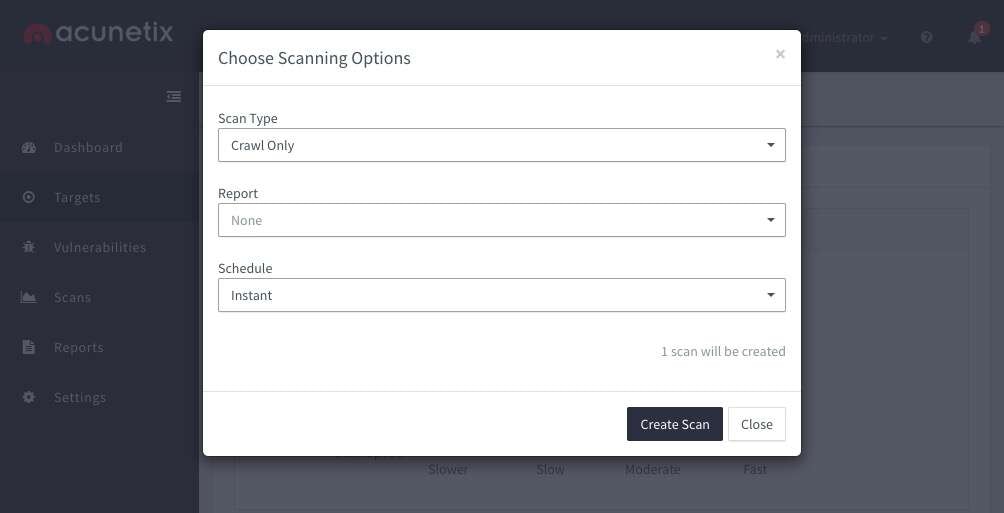Collapse sidebar with the hamburger icon

pyautogui.click(x=174, y=97)
